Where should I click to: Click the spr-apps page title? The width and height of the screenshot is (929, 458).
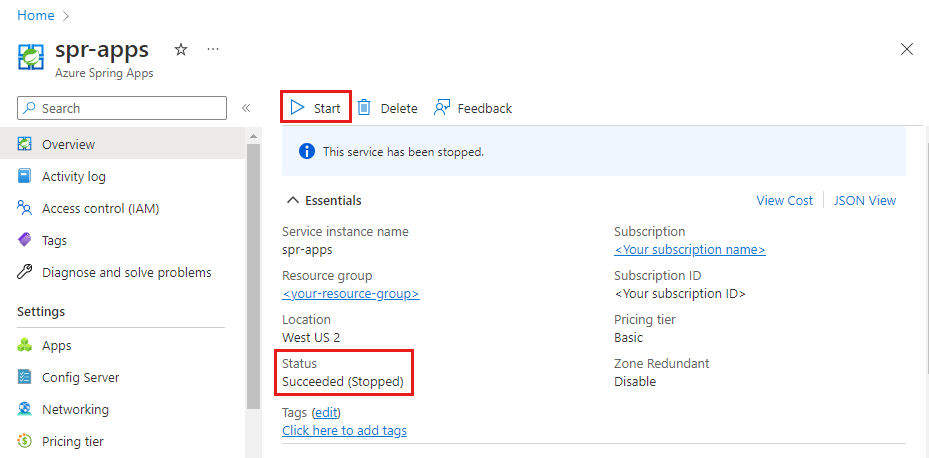coord(102,50)
